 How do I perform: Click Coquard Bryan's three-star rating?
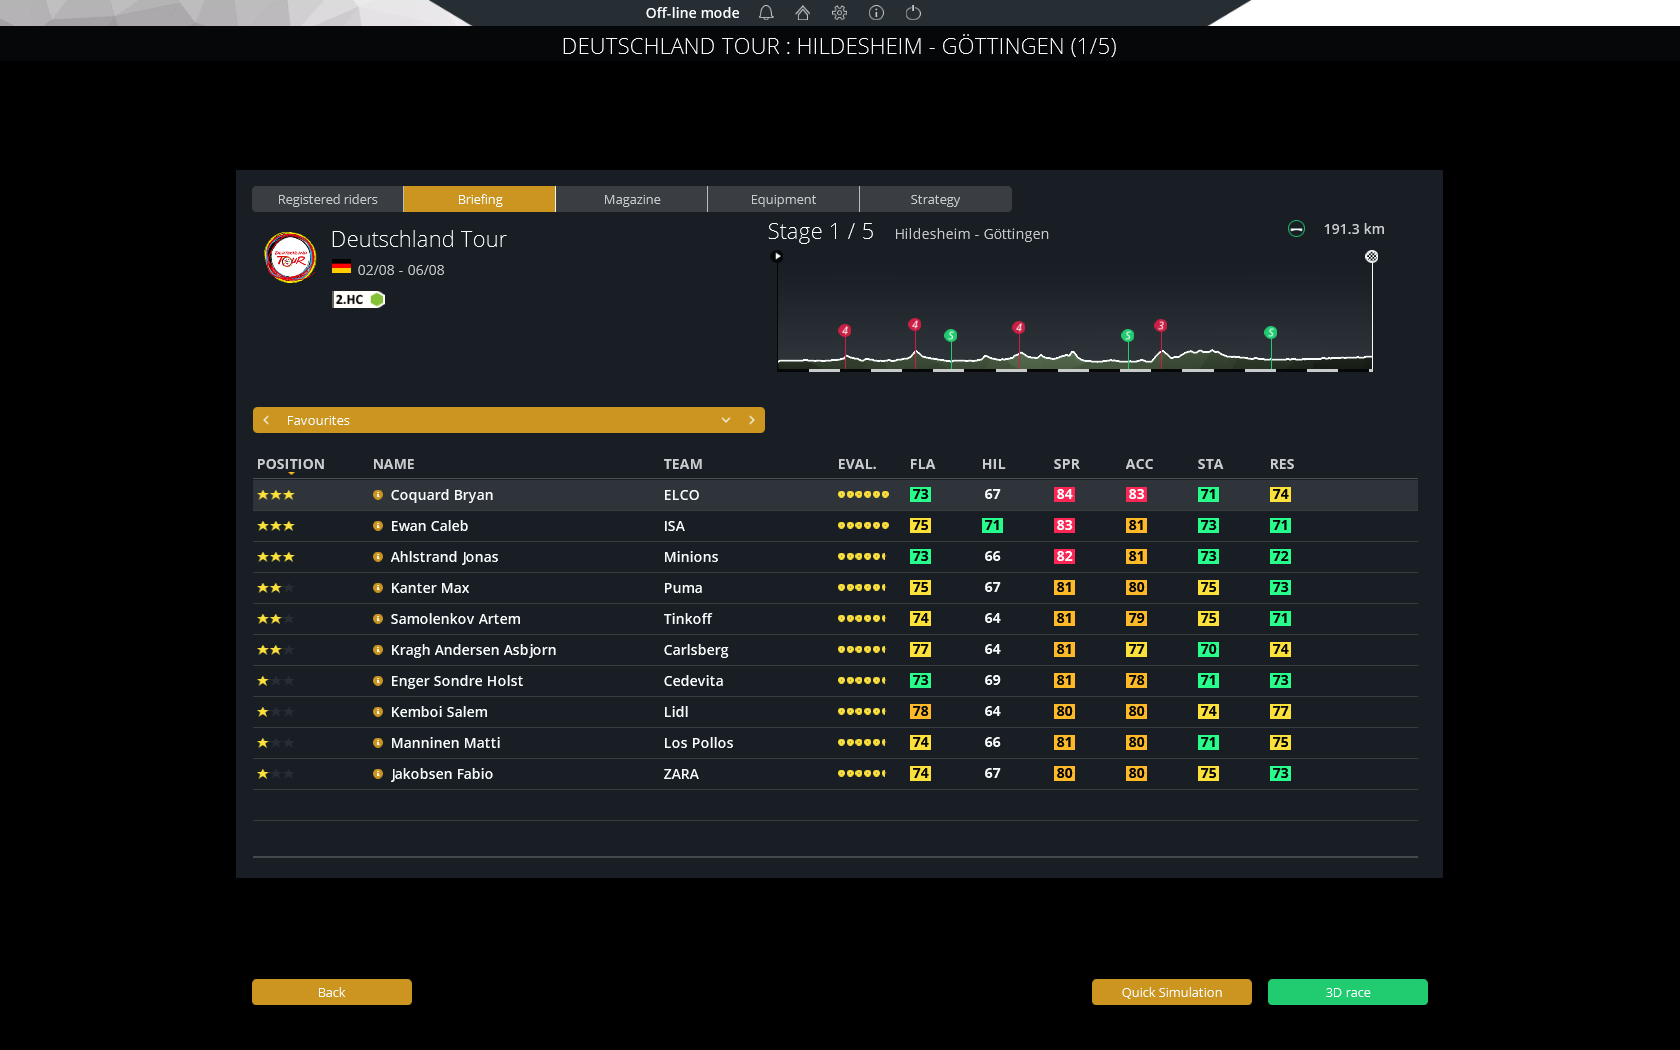click(276, 495)
